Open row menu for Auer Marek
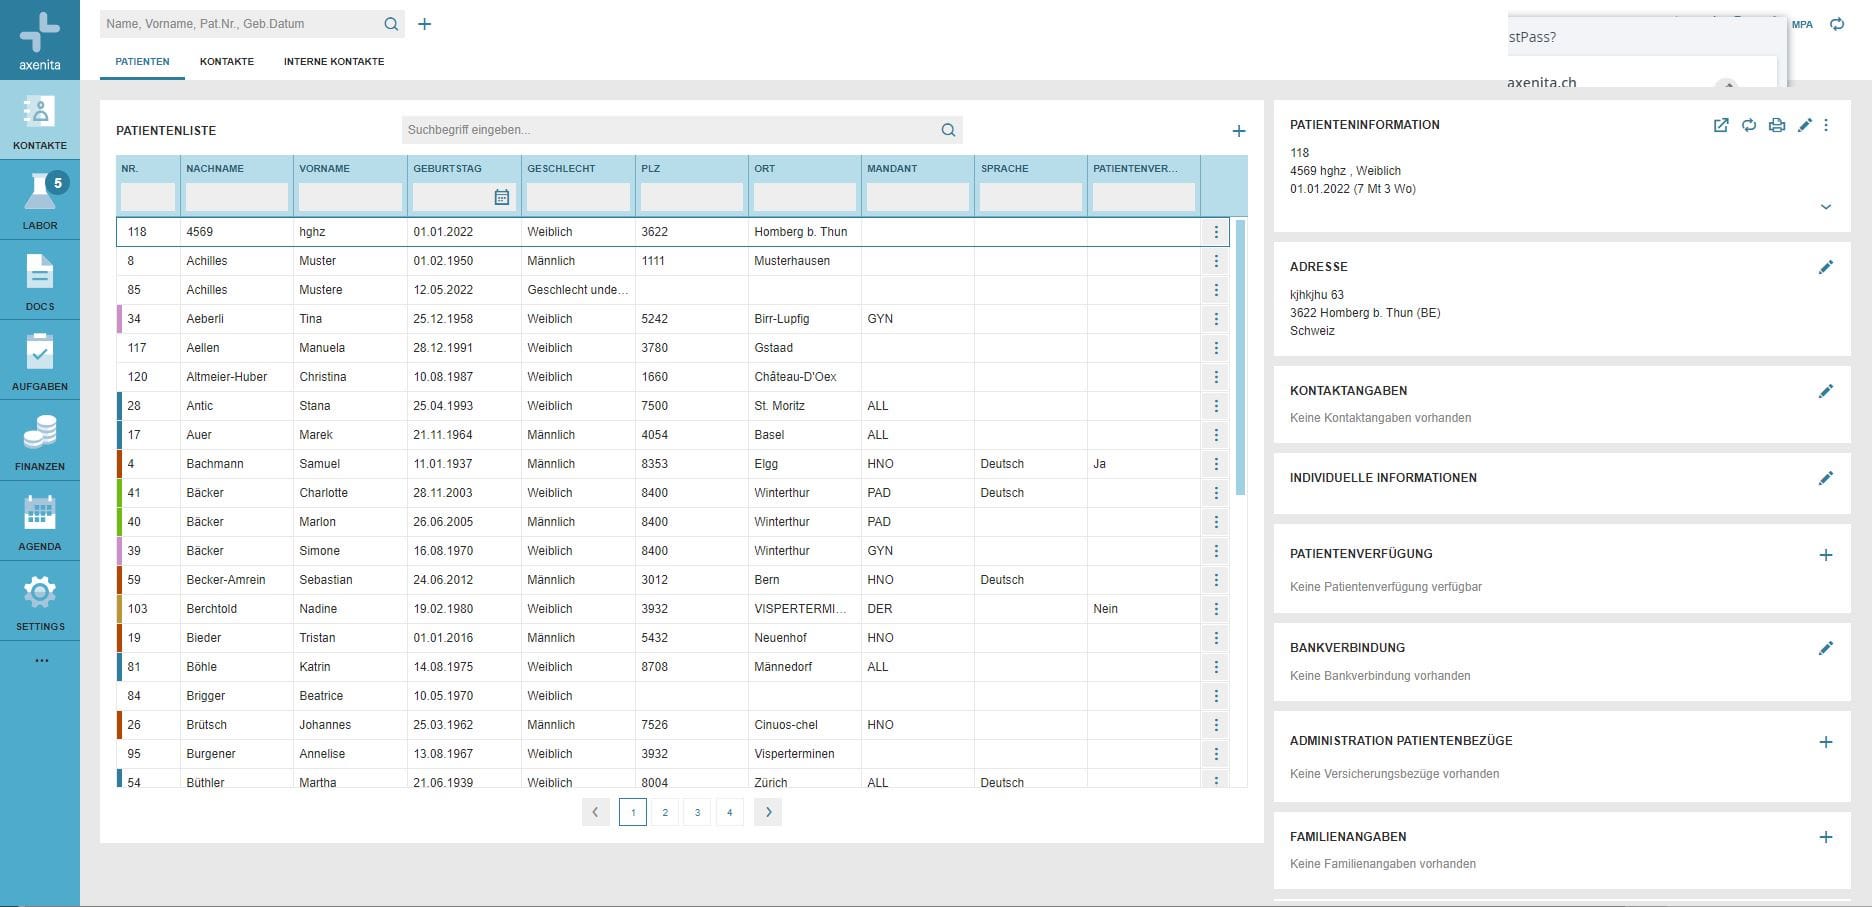This screenshot has height=907, width=1872. point(1216,435)
